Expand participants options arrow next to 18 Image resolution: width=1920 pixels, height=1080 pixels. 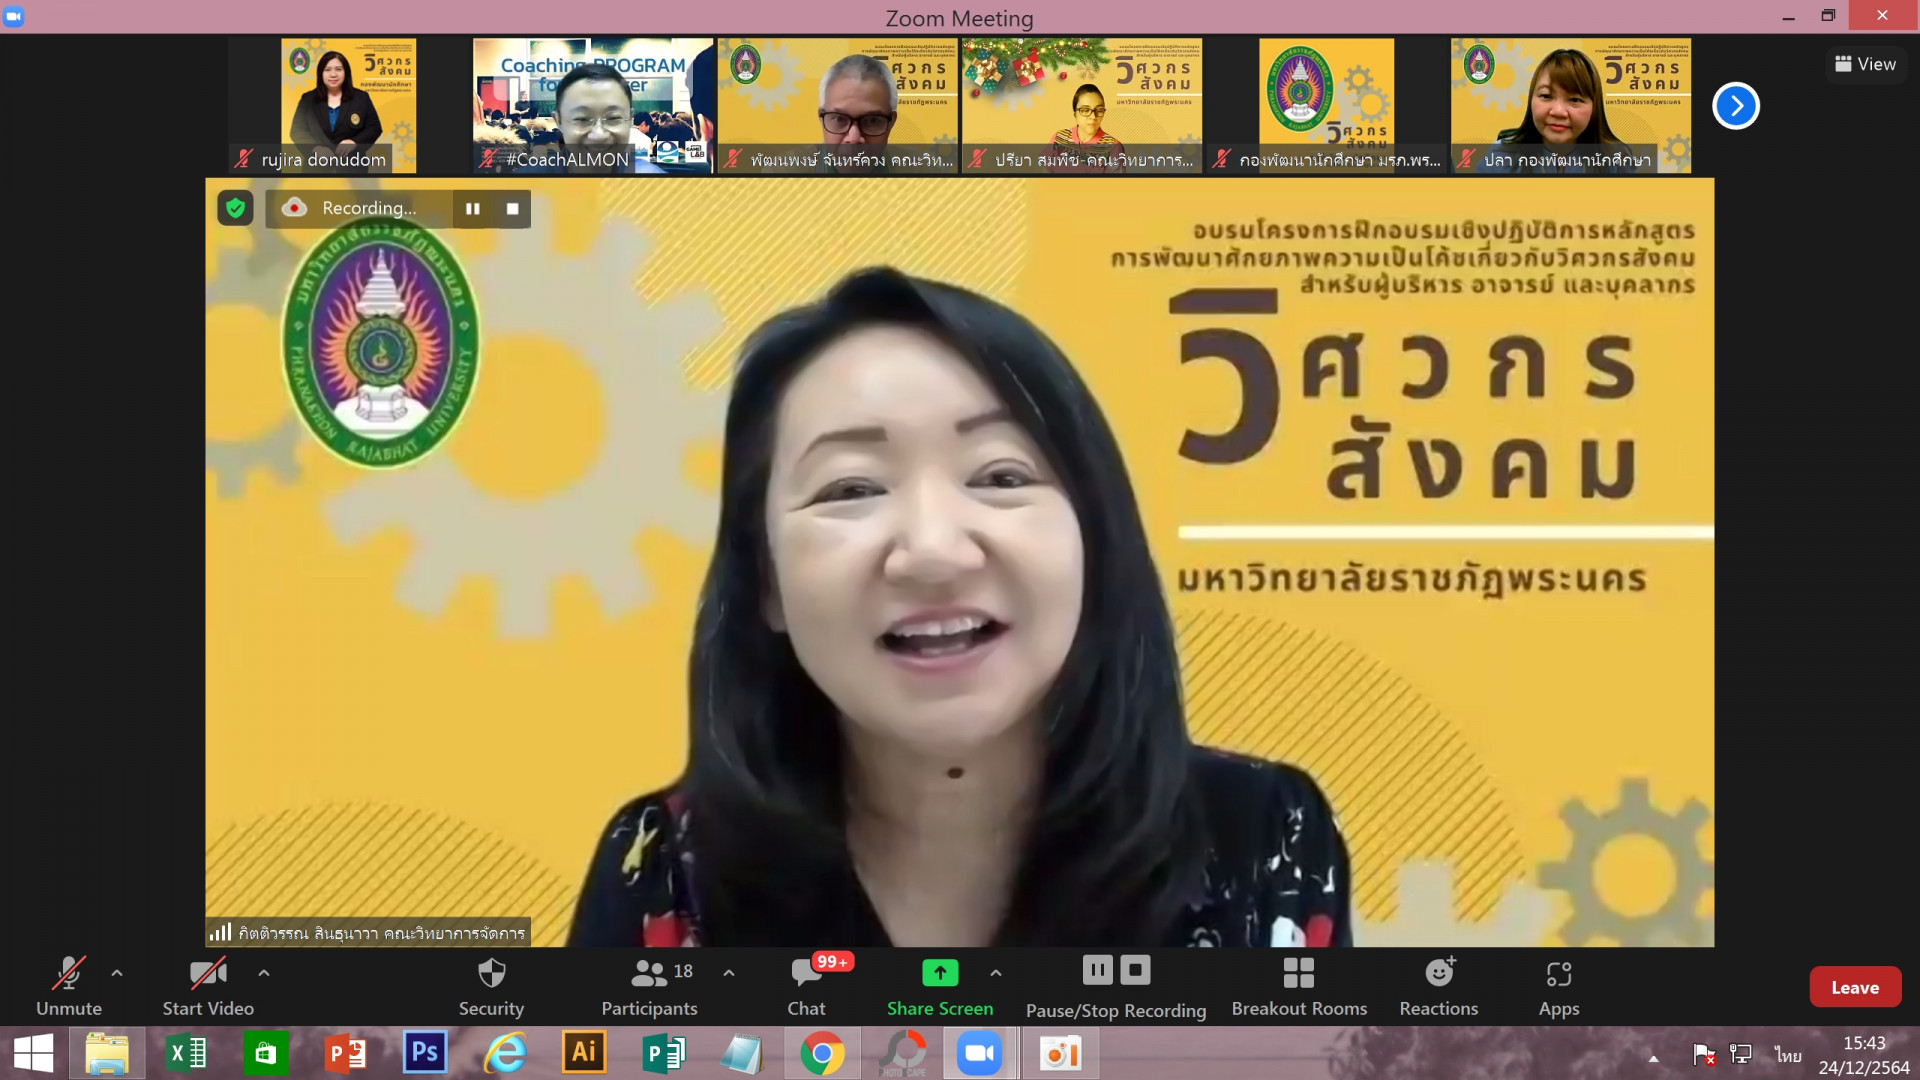(729, 972)
